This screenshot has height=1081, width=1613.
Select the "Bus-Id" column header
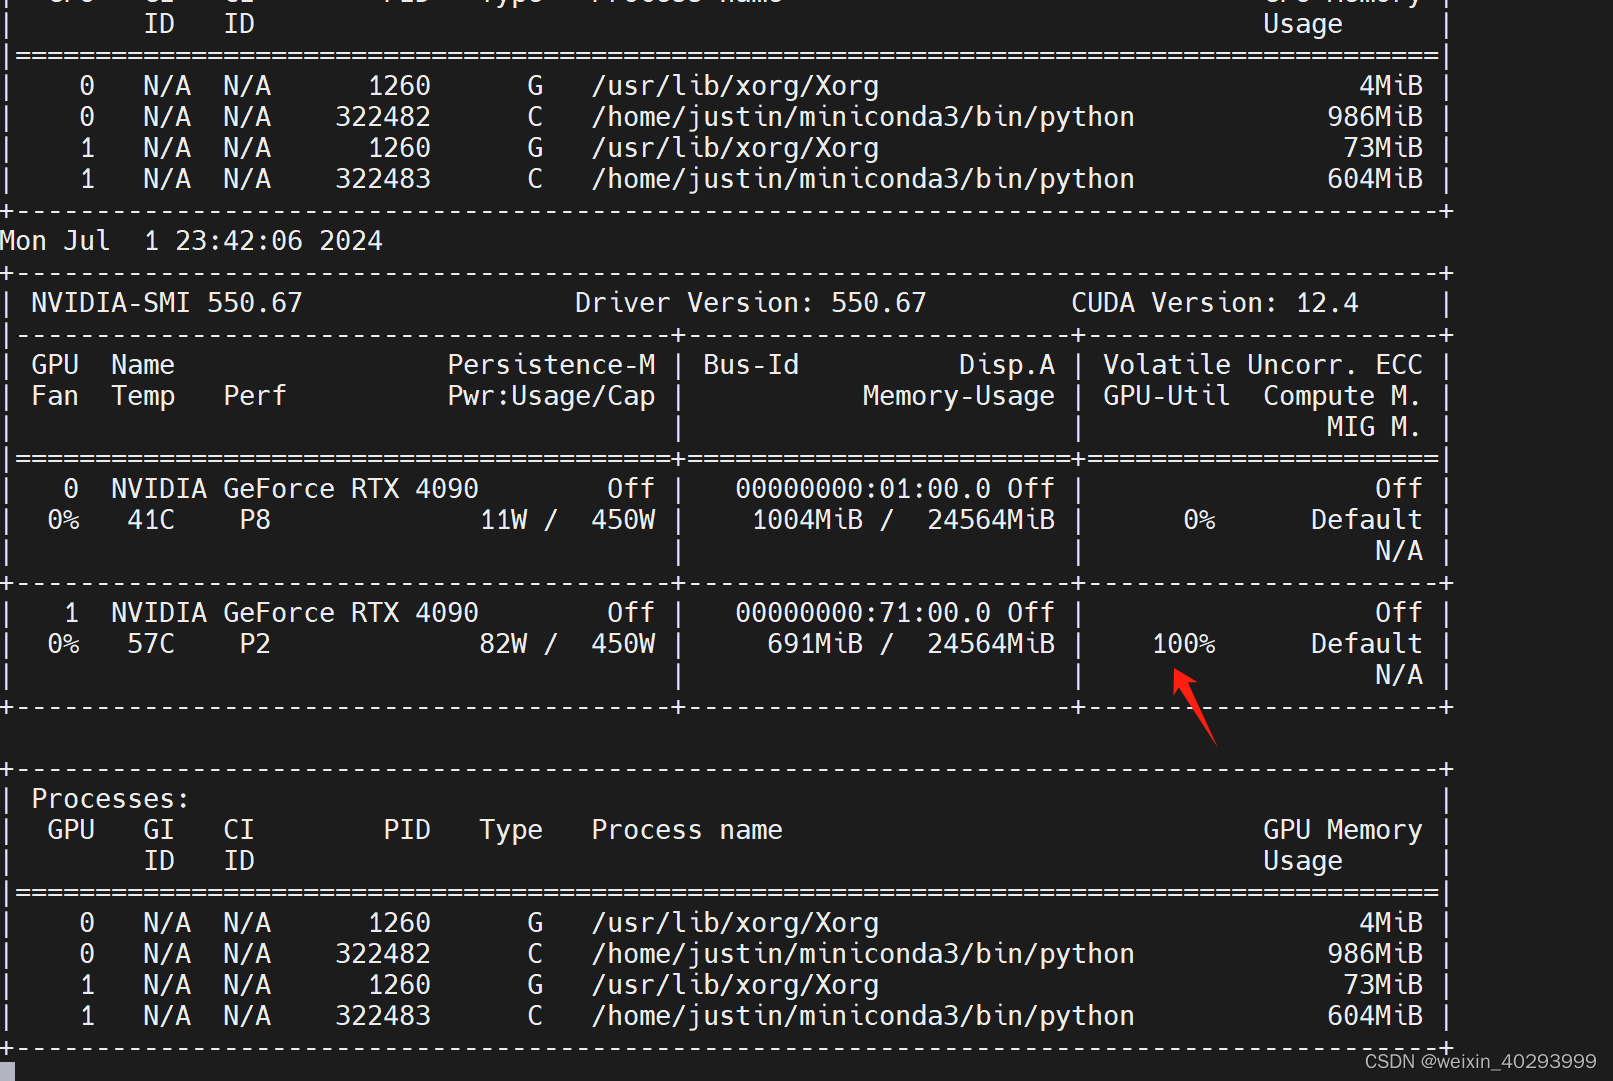coord(751,365)
